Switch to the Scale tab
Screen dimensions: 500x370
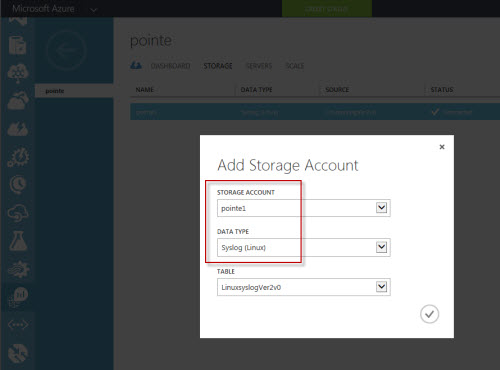tap(295, 66)
